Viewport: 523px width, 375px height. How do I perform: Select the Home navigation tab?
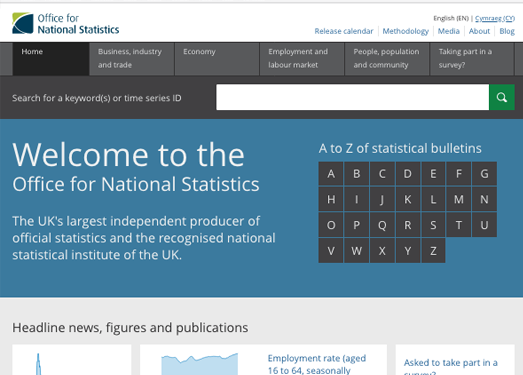pos(51,59)
